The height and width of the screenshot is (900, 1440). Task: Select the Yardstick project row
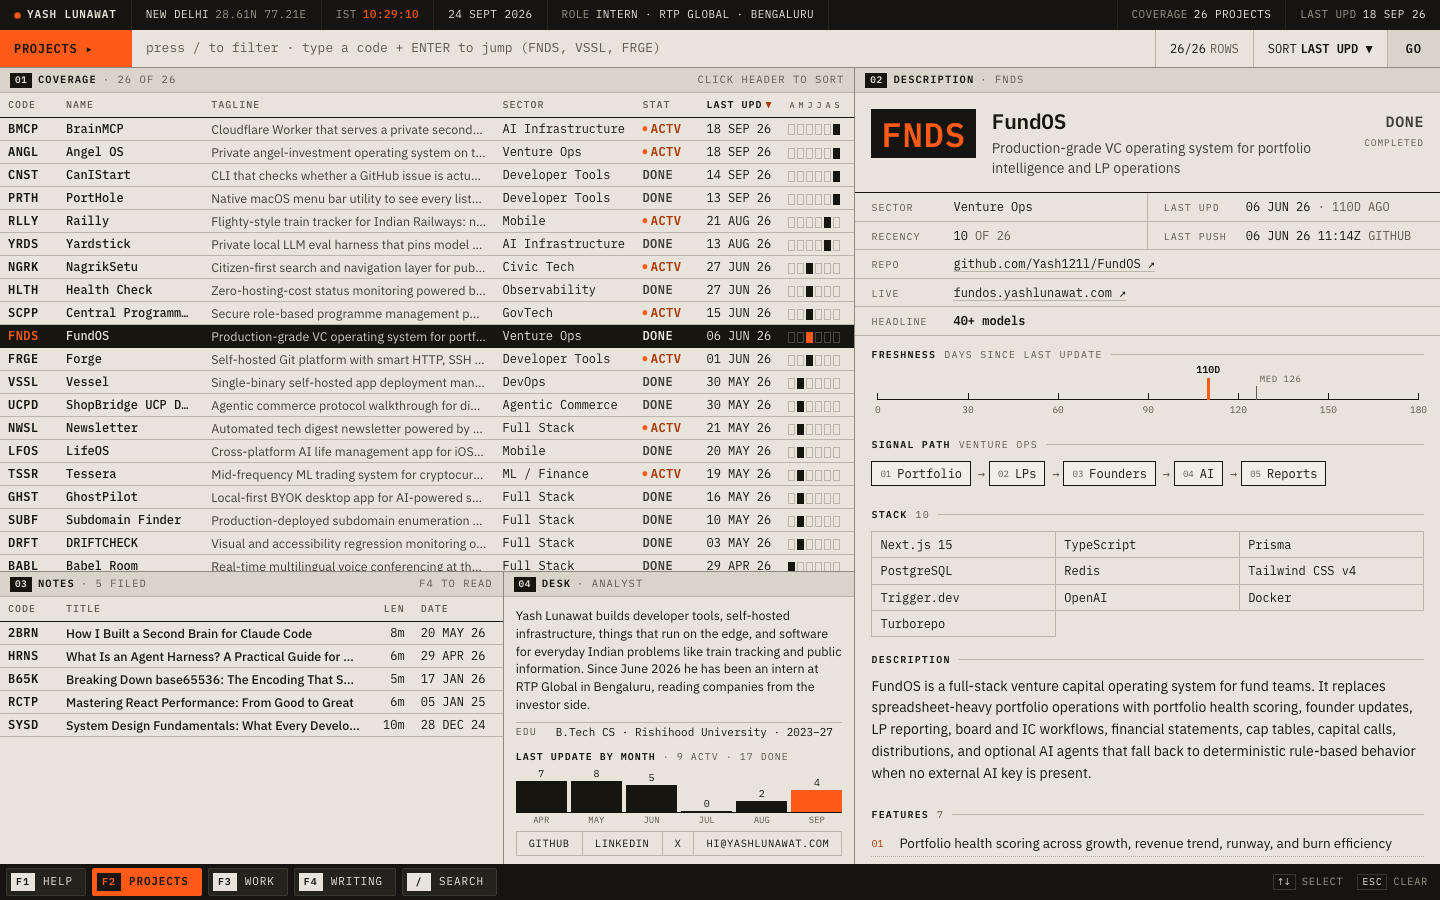(x=427, y=244)
